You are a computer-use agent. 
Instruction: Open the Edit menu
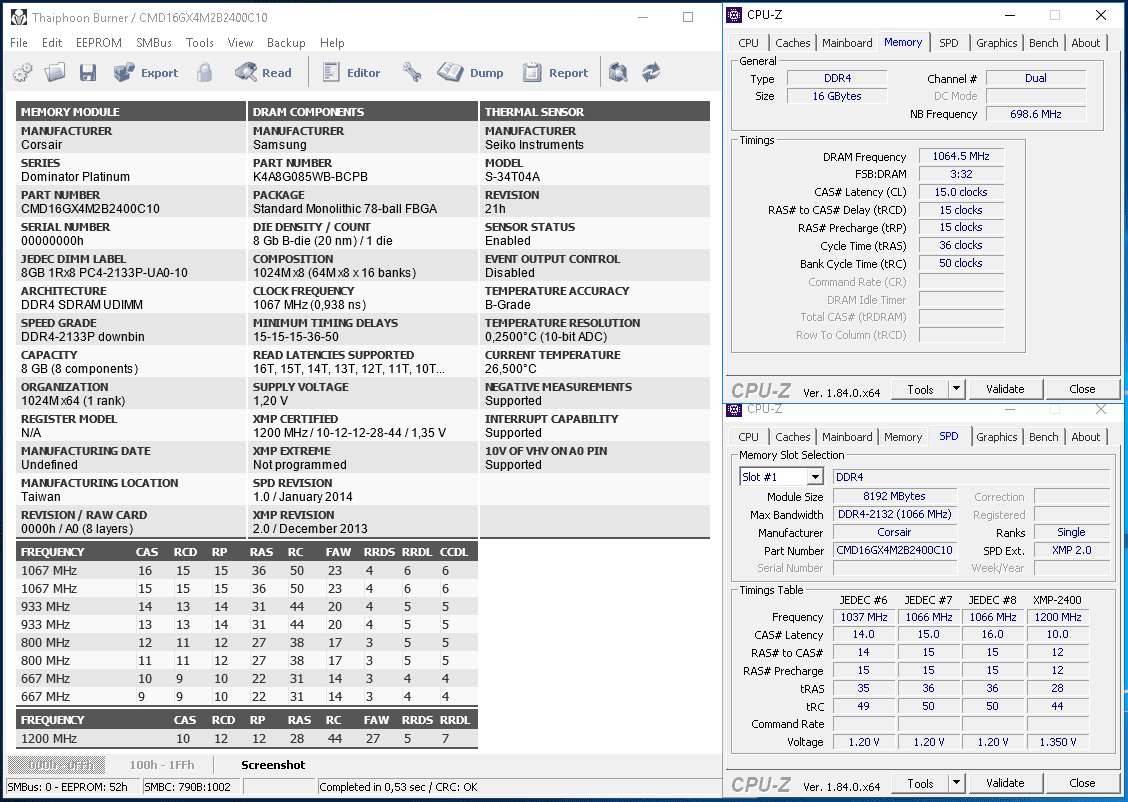[x=52, y=42]
